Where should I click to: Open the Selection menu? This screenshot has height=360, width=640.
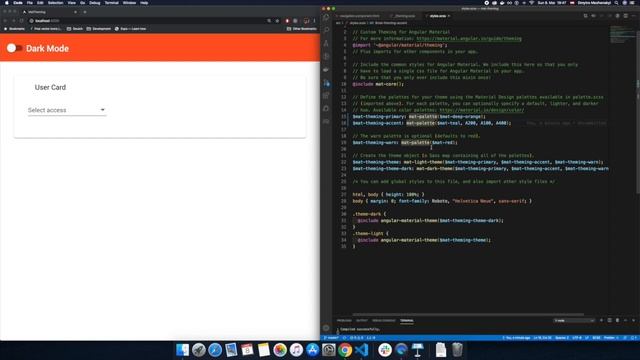coord(56,2)
